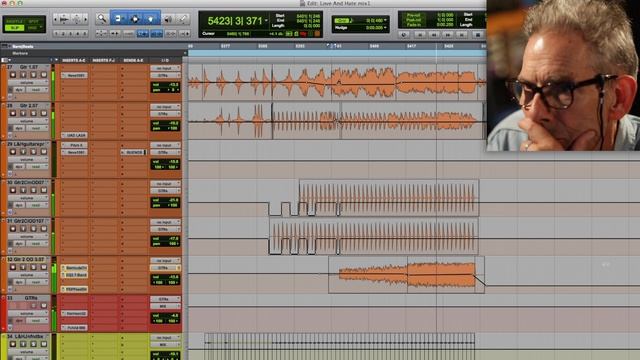This screenshot has width=640, height=360.
Task: Click the MIDI zoom button
Action: [x=76, y=19]
